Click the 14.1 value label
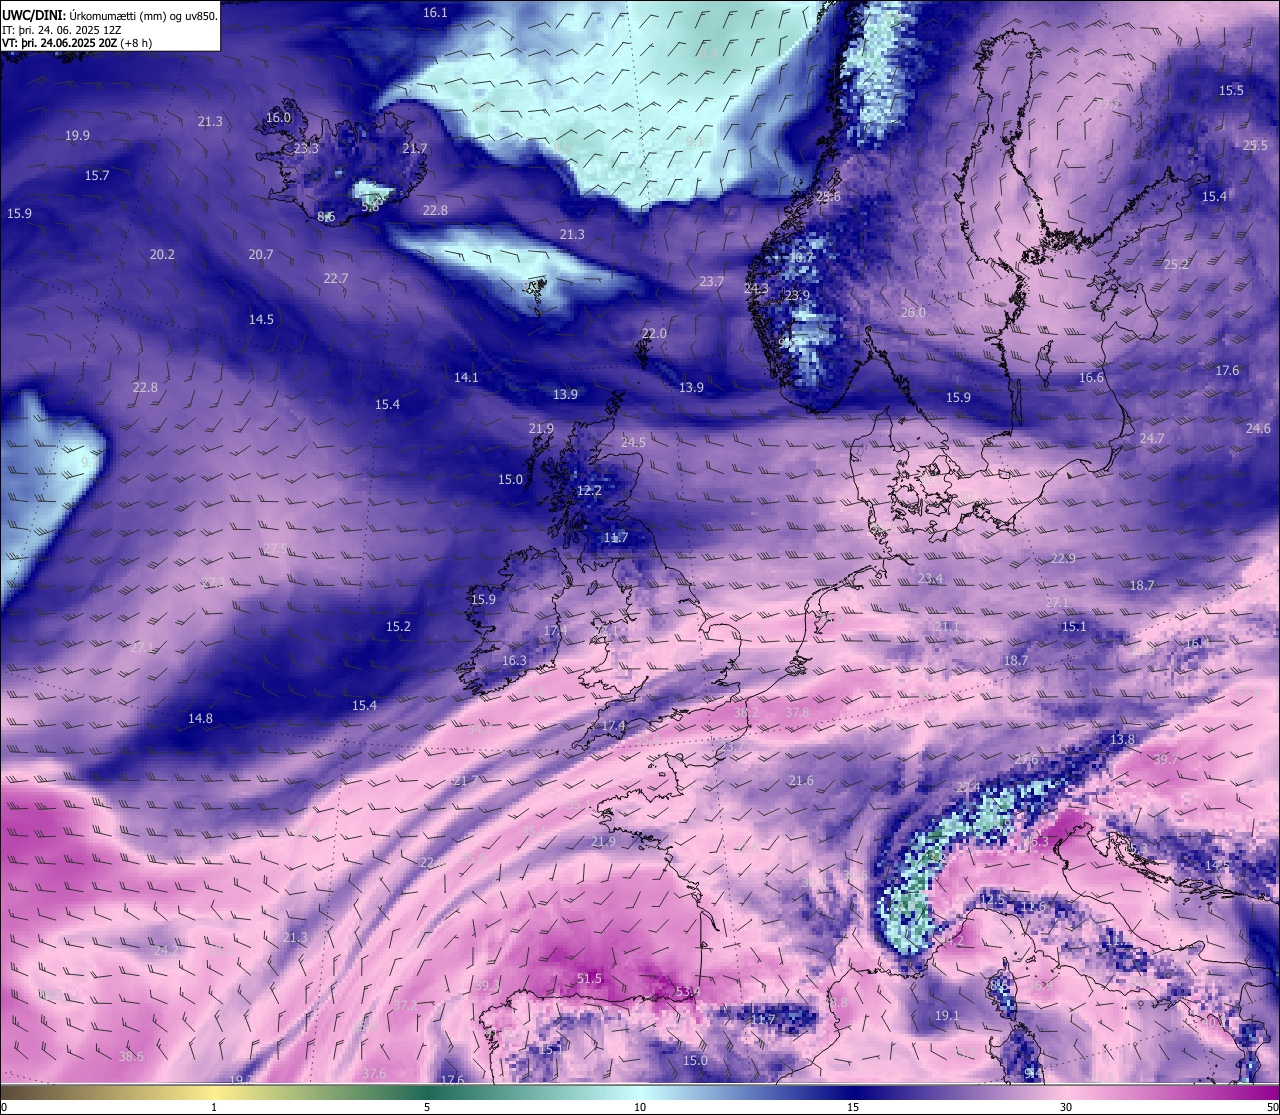Screen dimensions: 1280x1115 466,377
